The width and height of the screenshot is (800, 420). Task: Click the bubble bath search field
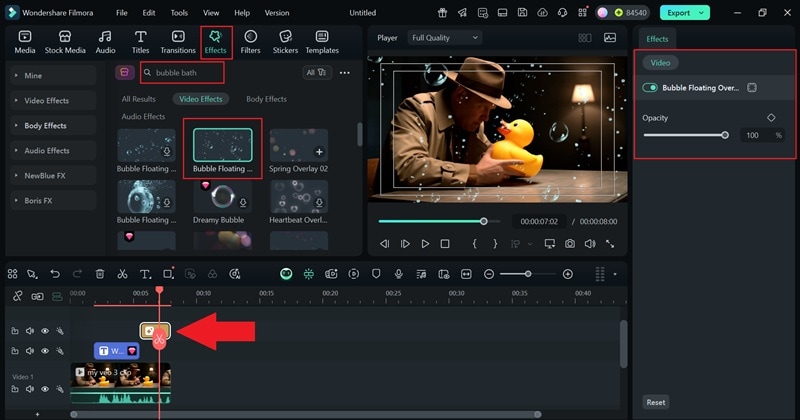(182, 72)
